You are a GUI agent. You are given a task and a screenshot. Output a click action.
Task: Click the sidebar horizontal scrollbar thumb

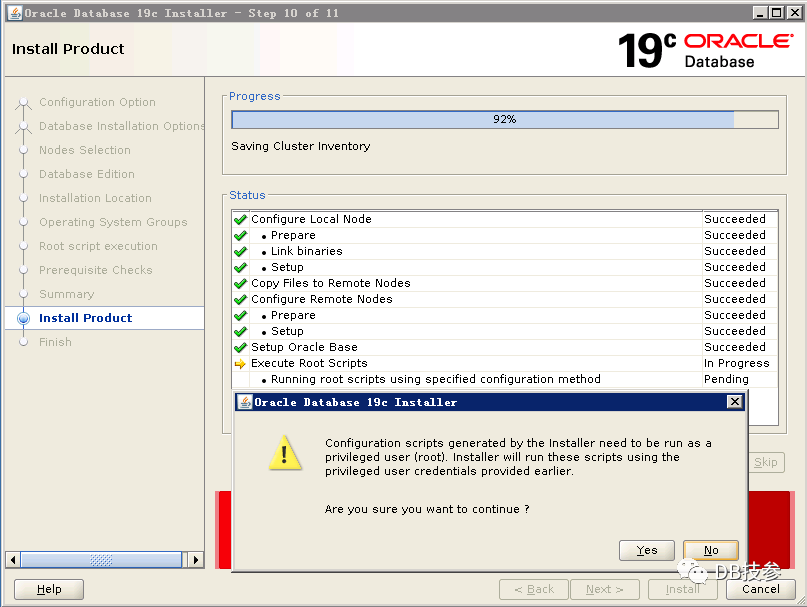101,560
